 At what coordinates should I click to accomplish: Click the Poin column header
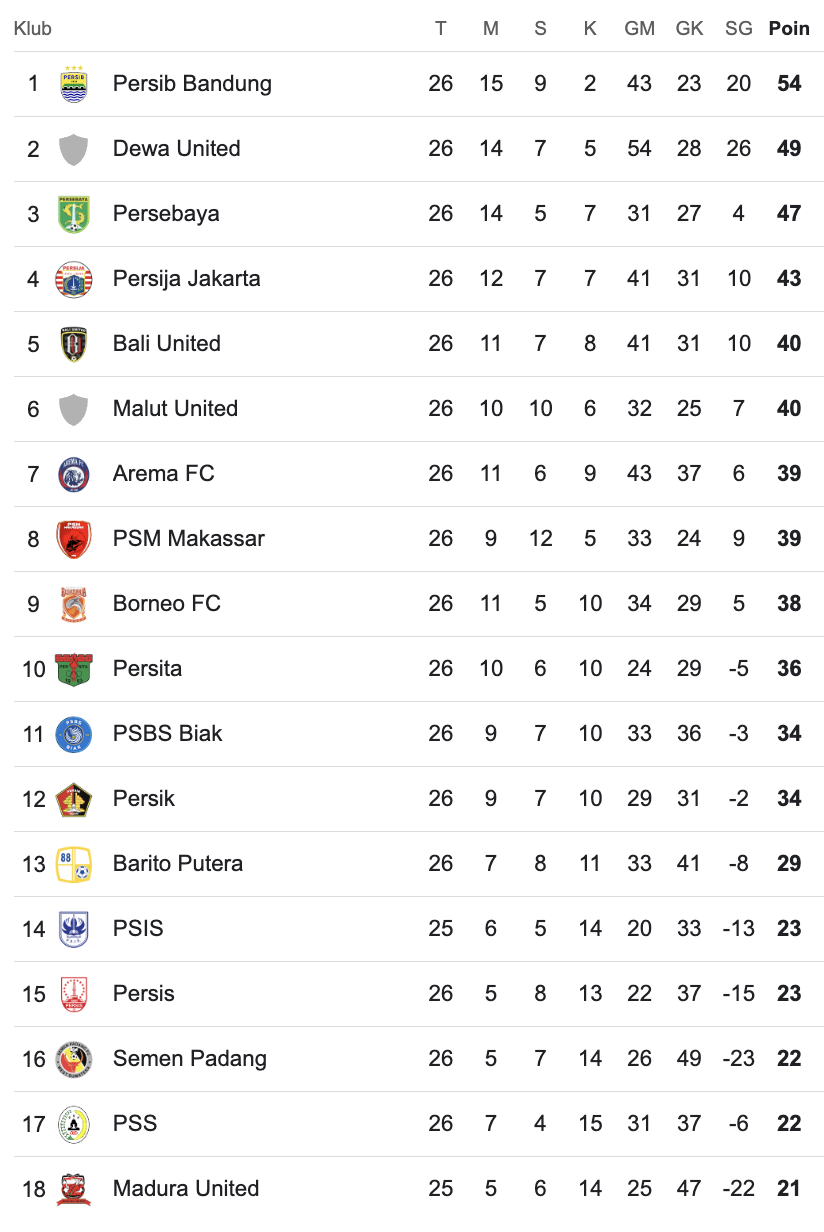click(x=788, y=29)
